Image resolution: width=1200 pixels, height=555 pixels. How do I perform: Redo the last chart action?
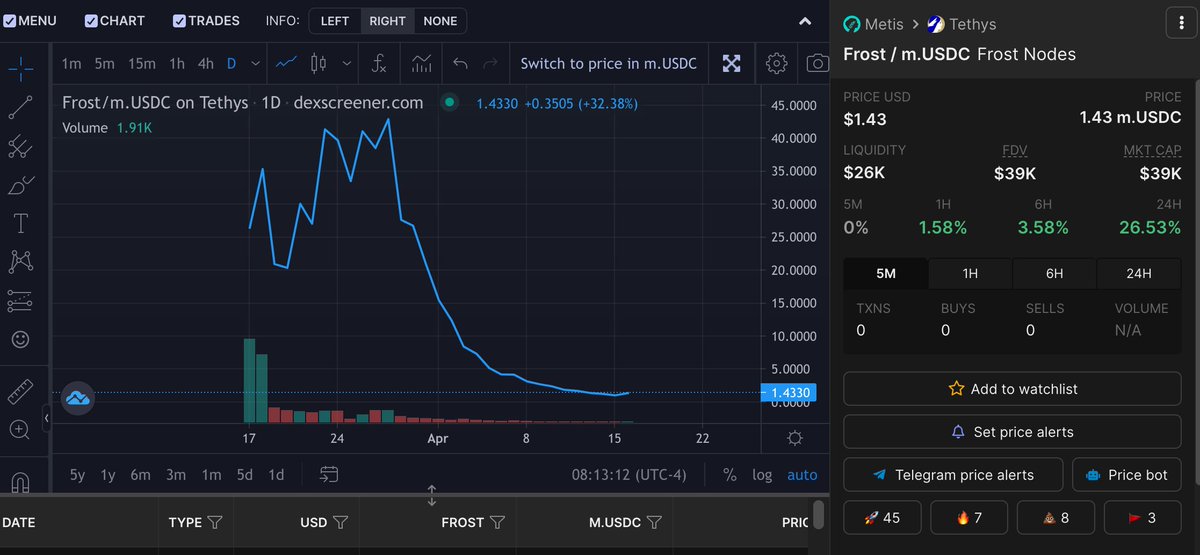pos(490,64)
